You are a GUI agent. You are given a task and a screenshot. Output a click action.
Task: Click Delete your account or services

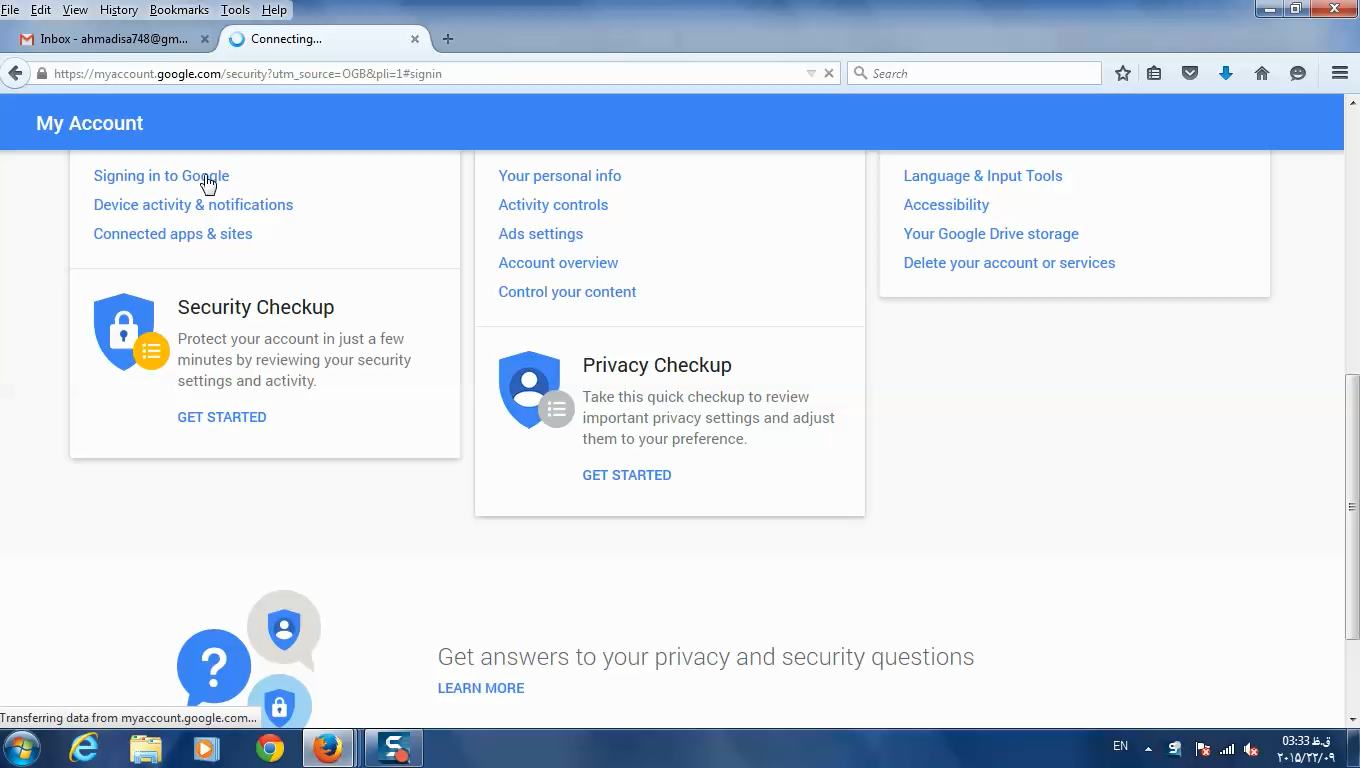[1009, 263]
